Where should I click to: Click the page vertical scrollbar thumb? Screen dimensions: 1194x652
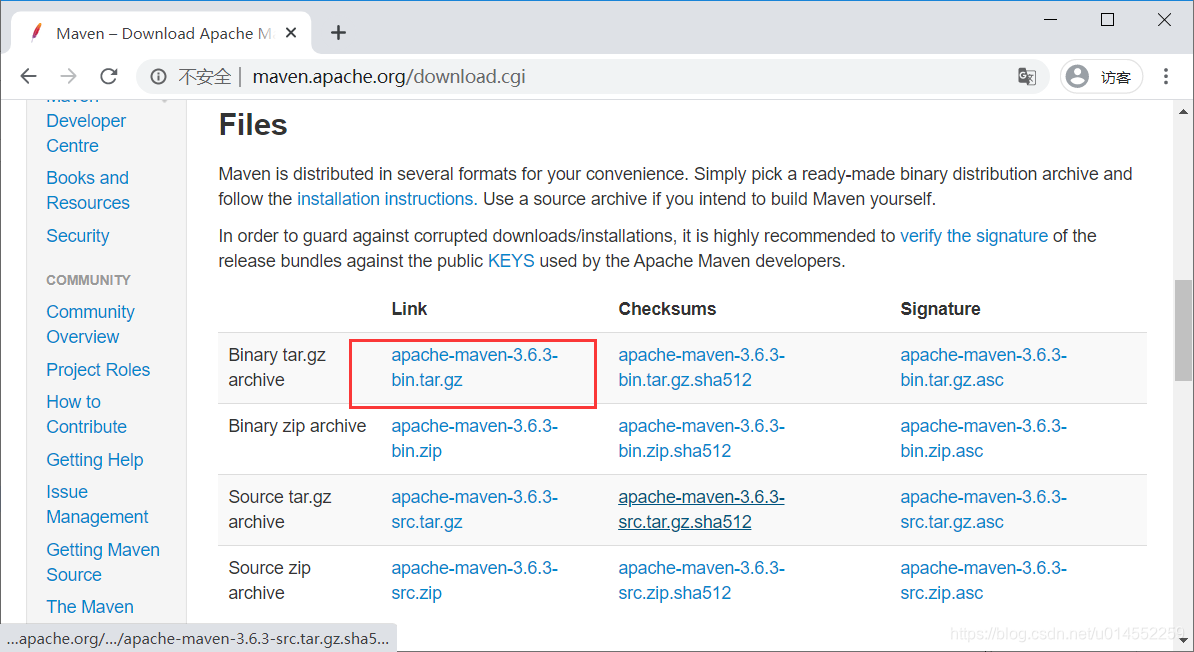[1183, 330]
